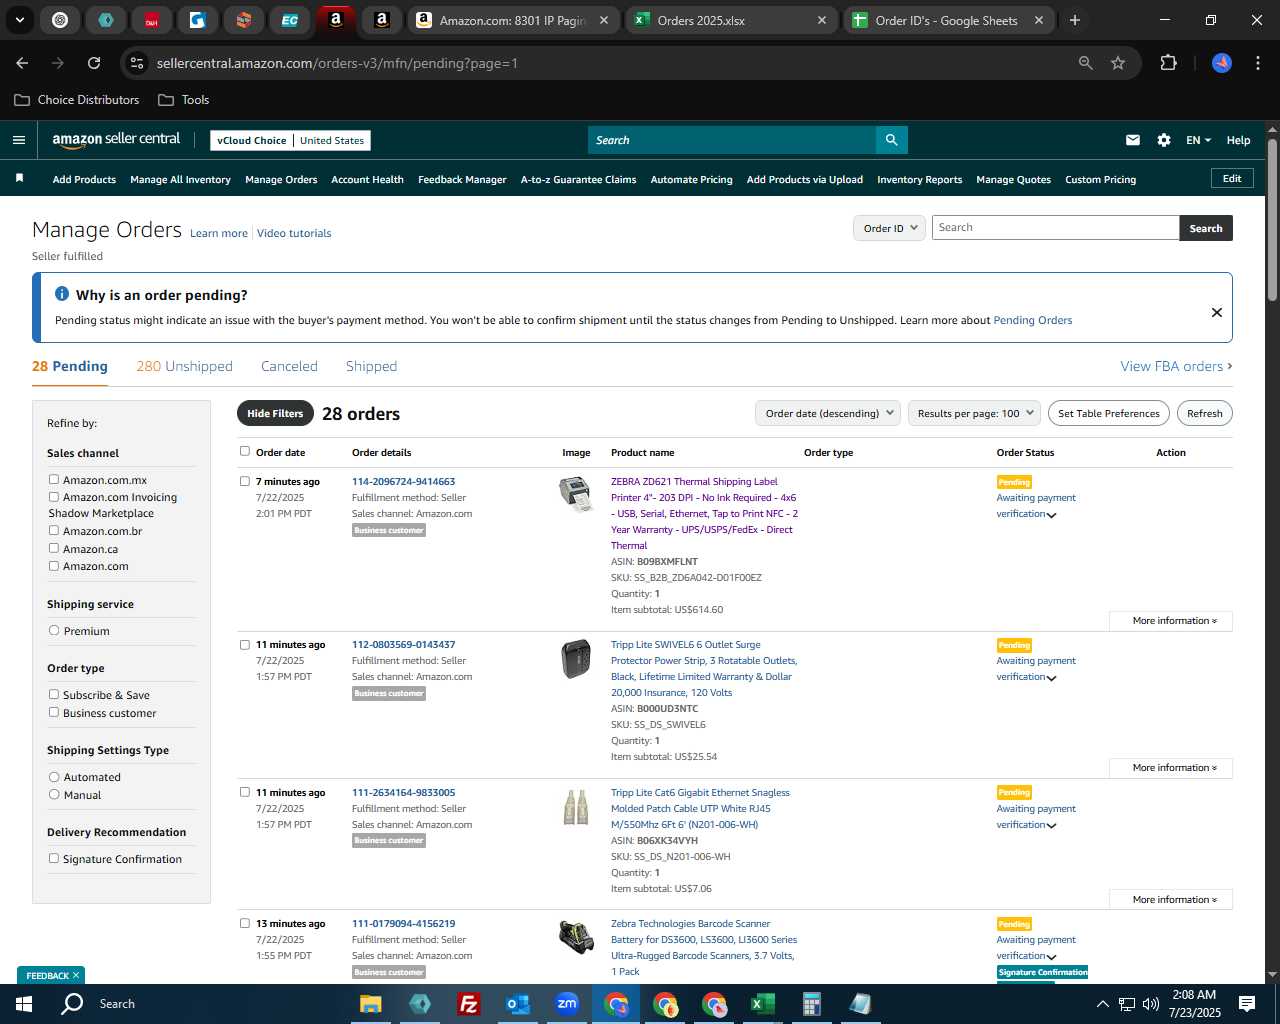Screen dimensions: 1280x1024
Task: Click the browser back arrow
Action: [22, 63]
